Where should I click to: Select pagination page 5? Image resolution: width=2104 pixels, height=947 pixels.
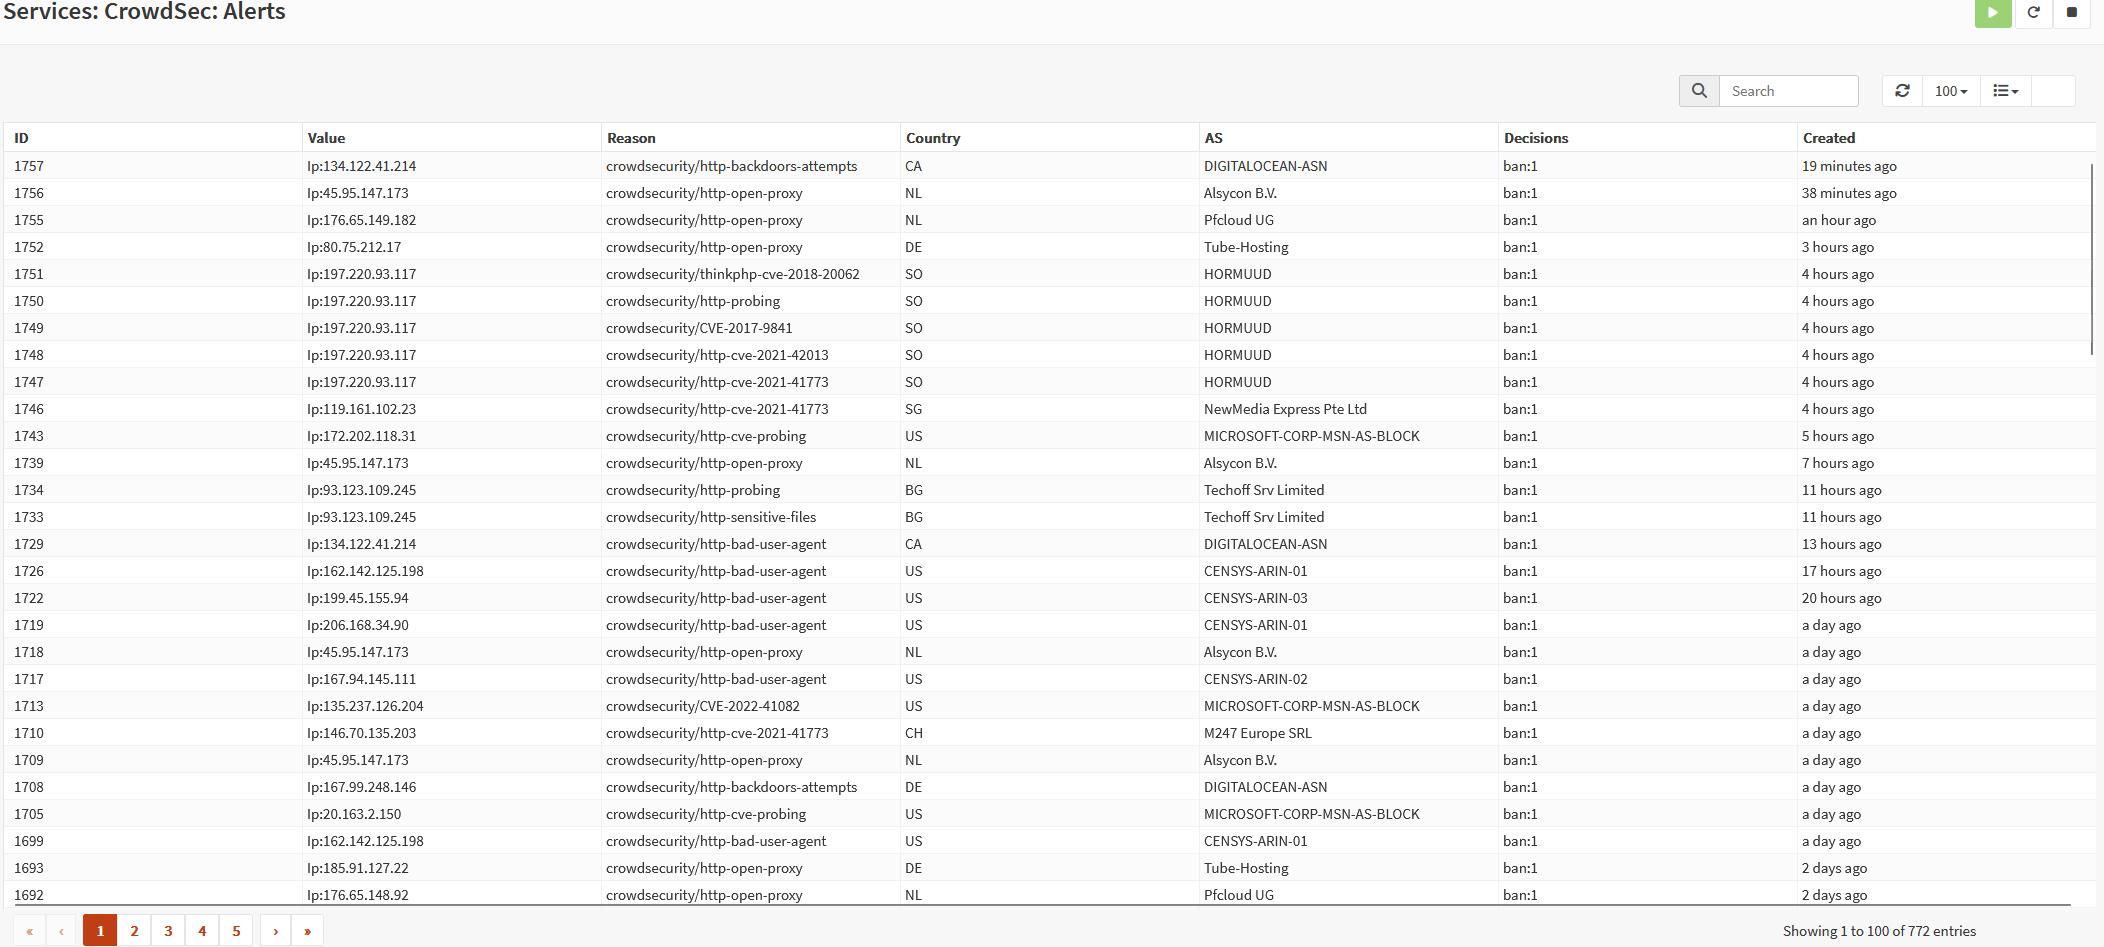coord(236,931)
